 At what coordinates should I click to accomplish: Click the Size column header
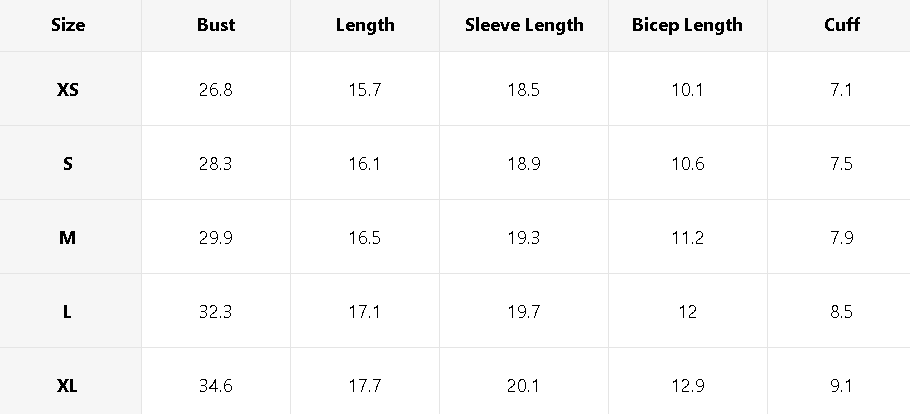click(x=68, y=25)
